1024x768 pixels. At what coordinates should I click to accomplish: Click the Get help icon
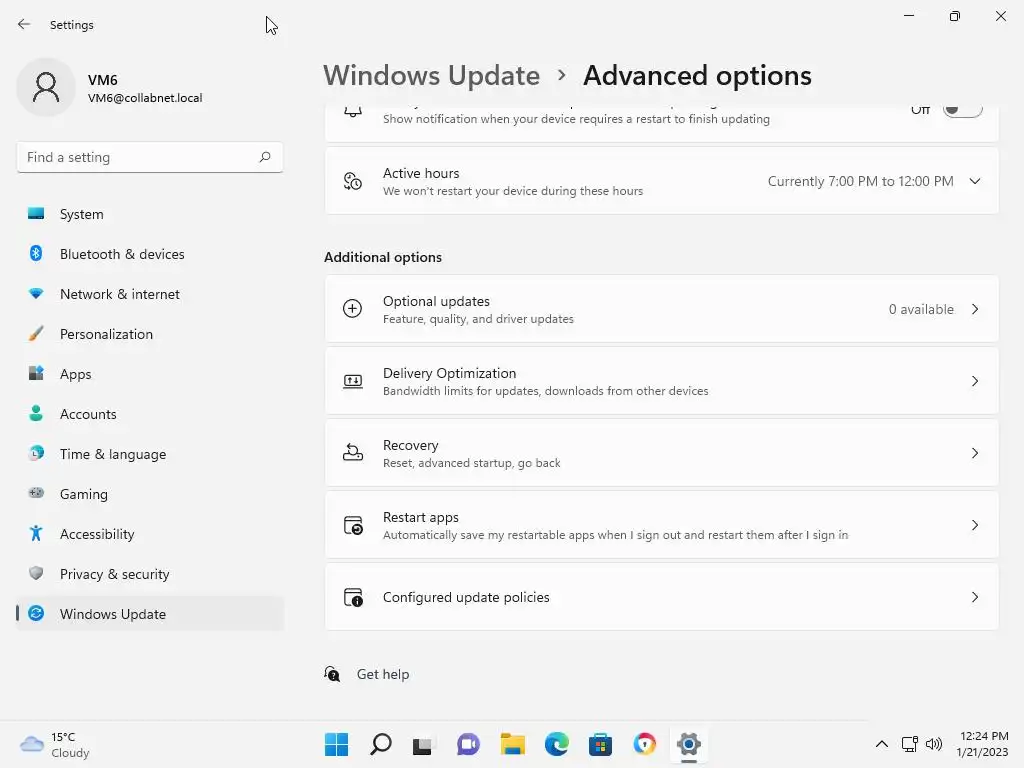pos(332,674)
